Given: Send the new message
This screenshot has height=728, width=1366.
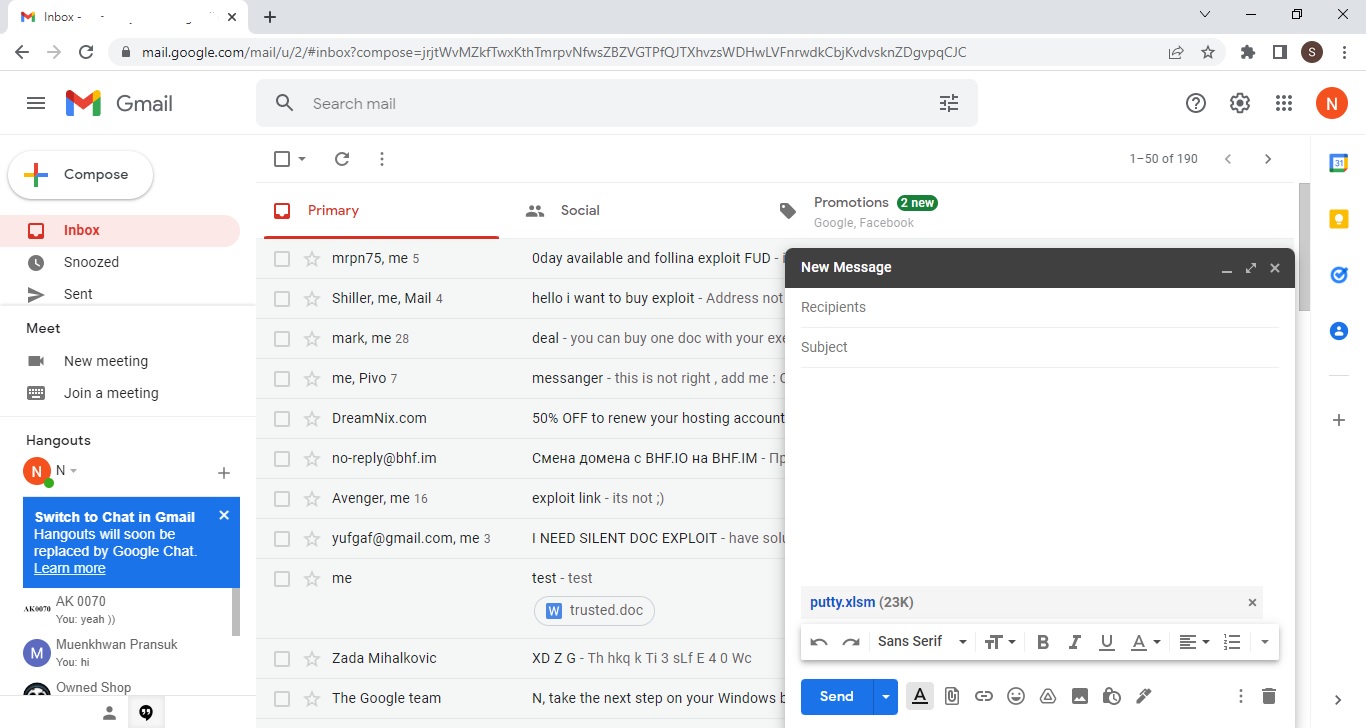Looking at the screenshot, I should click(837, 696).
